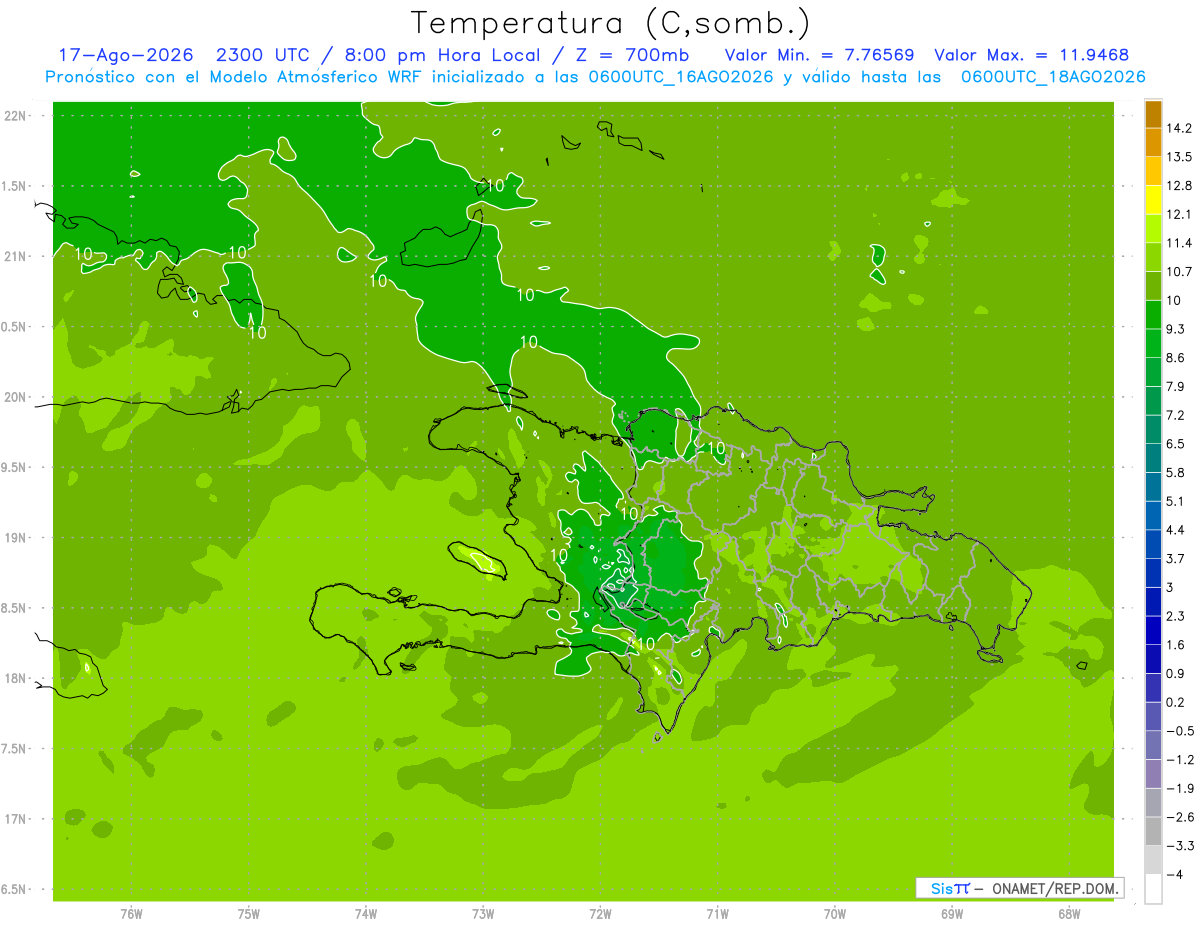Click the '18N' latitude axis label
Image resolution: width=1200 pixels, height=927 pixels.
click(17, 678)
